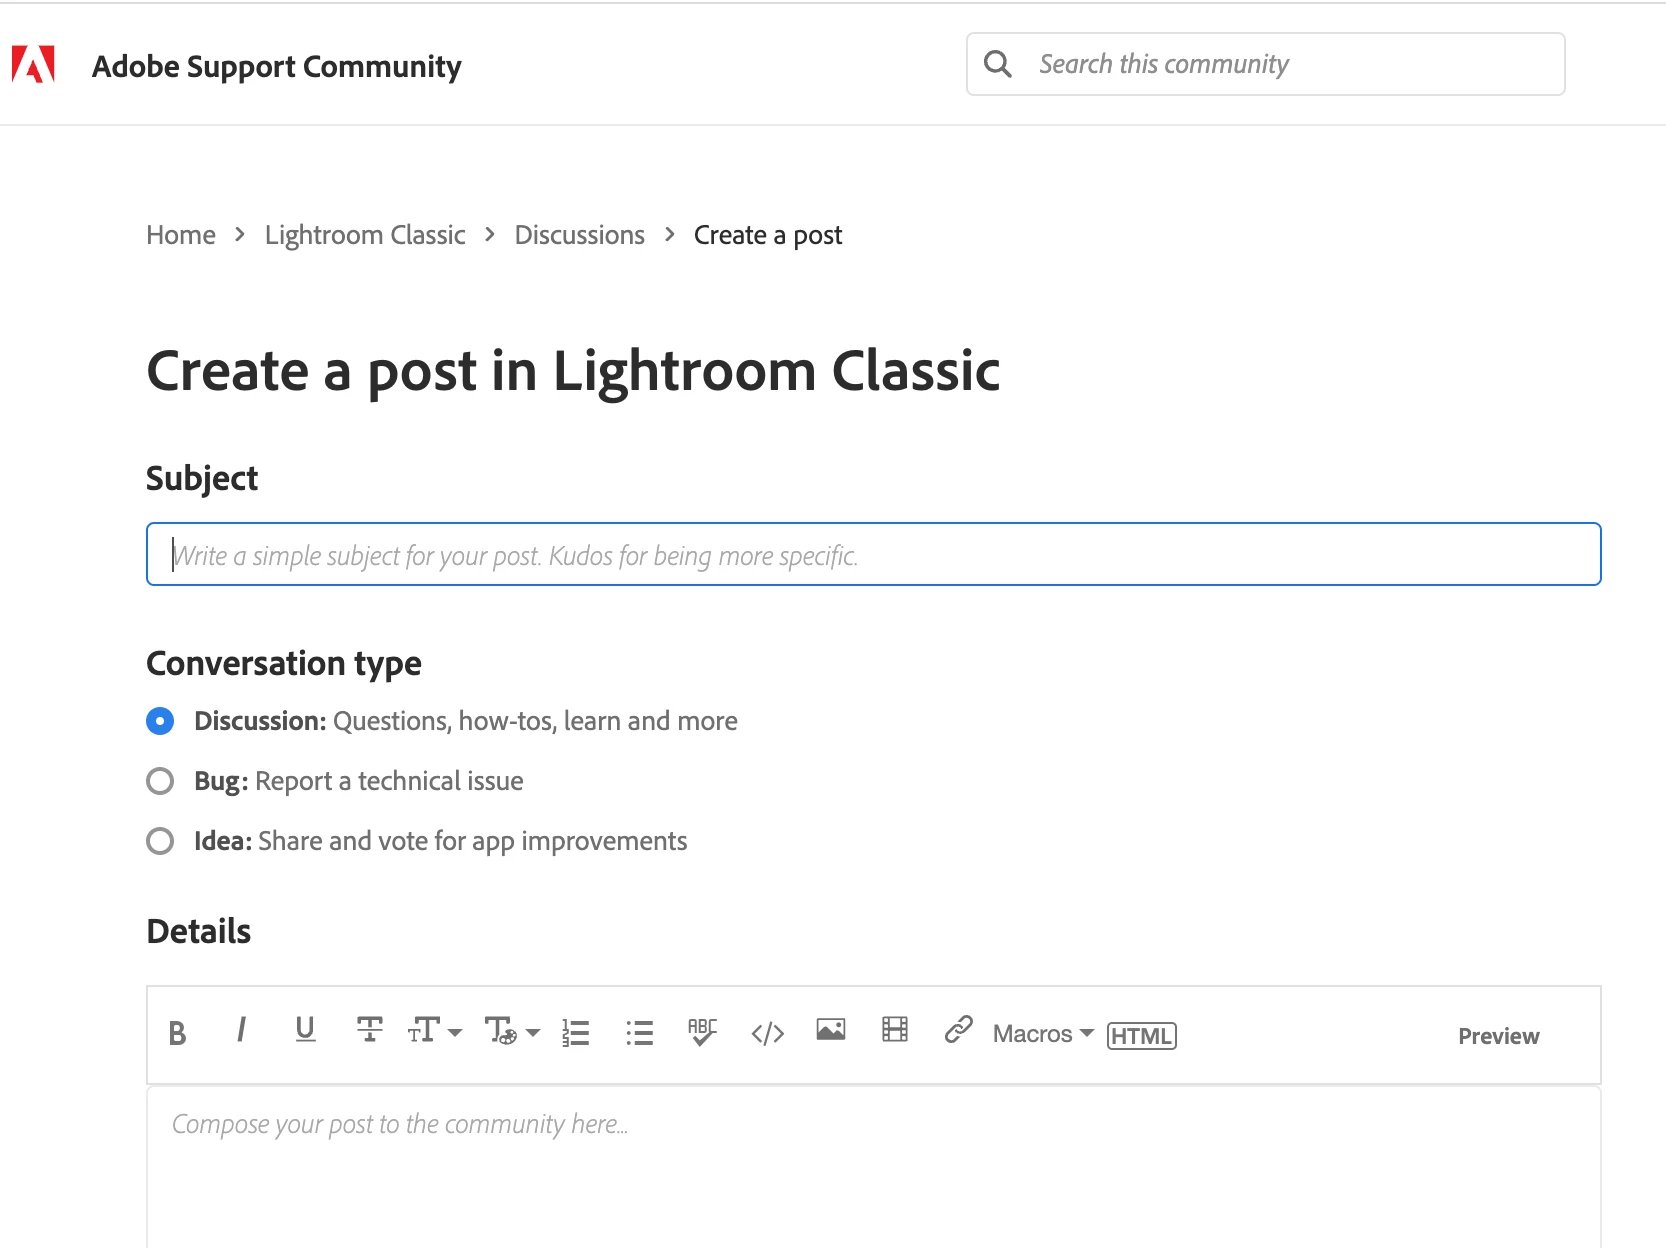Screen dimensions: 1666x1248
Task: Insert a hyperlink with link icon
Action: click(958, 1029)
